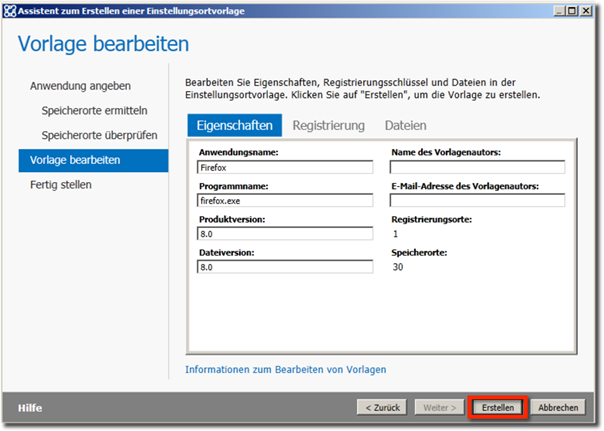The width and height of the screenshot is (604, 431).
Task: Select the 'Vorlage bearbeiten' step
Action: pos(75,160)
